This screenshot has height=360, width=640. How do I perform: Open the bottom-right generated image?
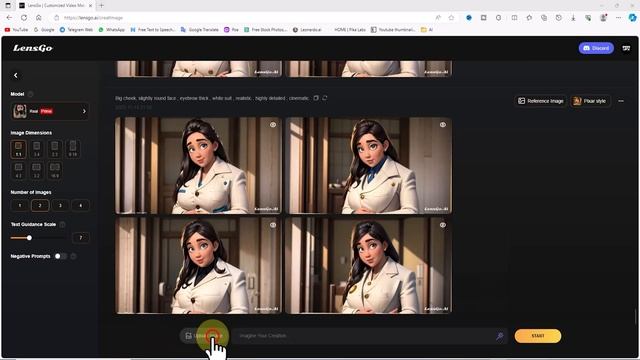[x=369, y=265]
